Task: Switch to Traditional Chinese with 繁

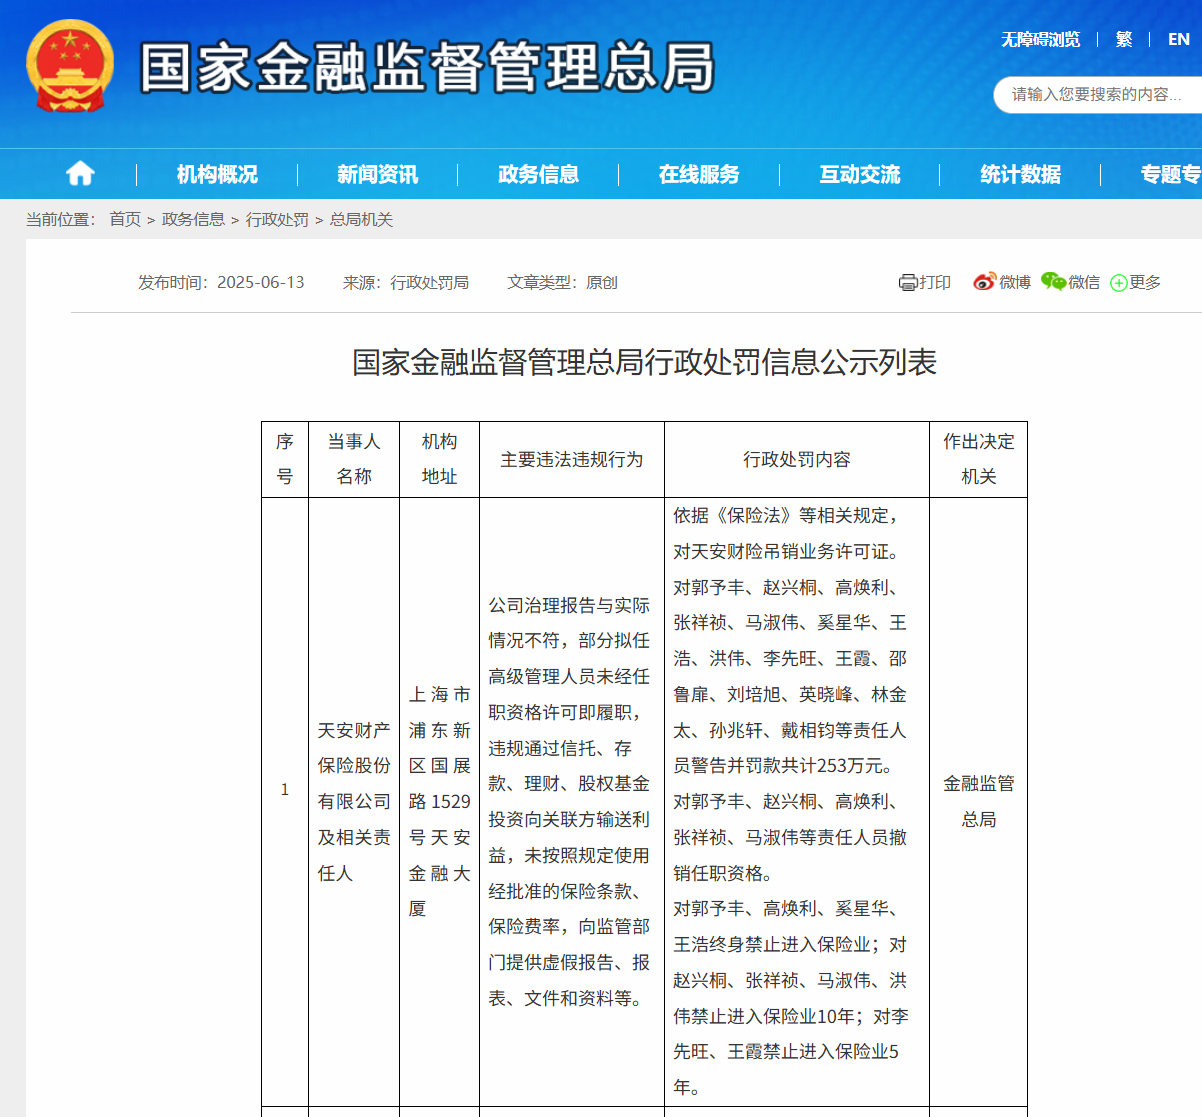Action: click(x=1124, y=39)
